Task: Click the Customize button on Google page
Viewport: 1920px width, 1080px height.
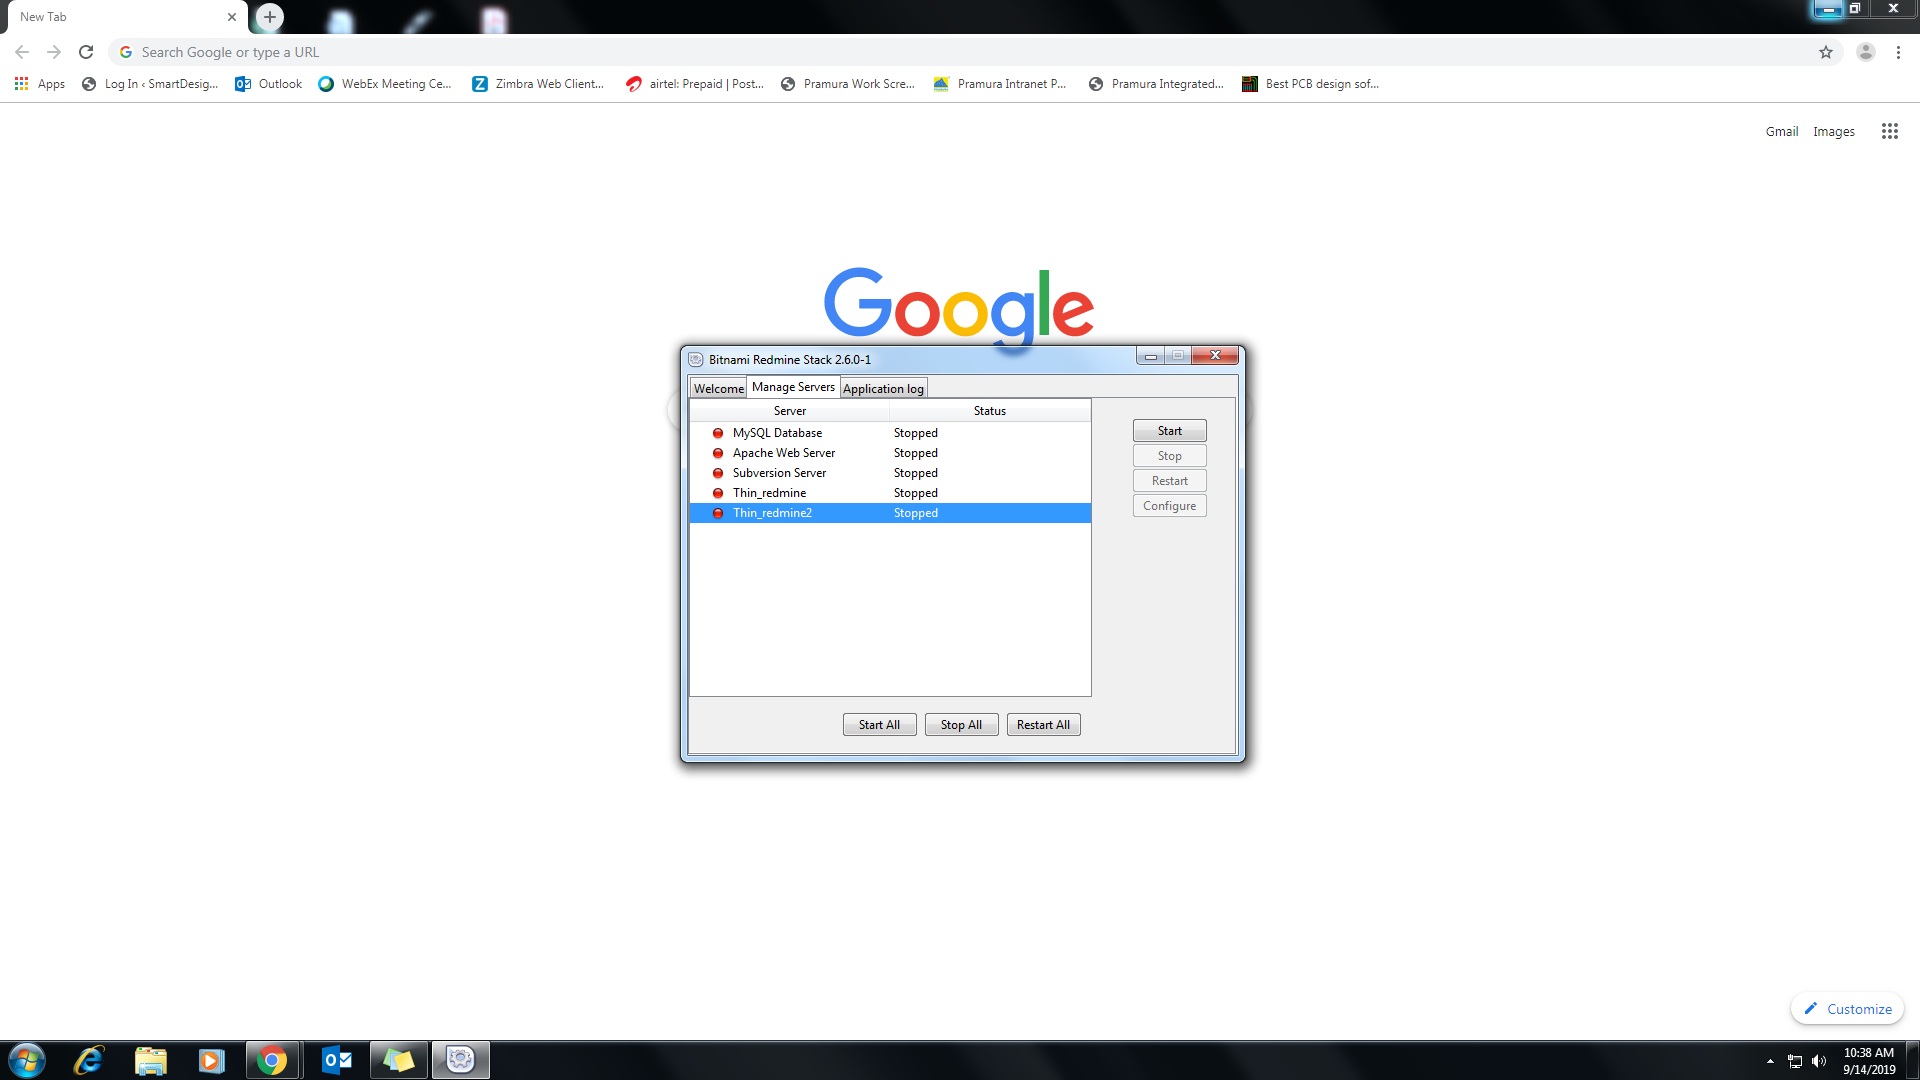Action: pyautogui.click(x=1847, y=1009)
